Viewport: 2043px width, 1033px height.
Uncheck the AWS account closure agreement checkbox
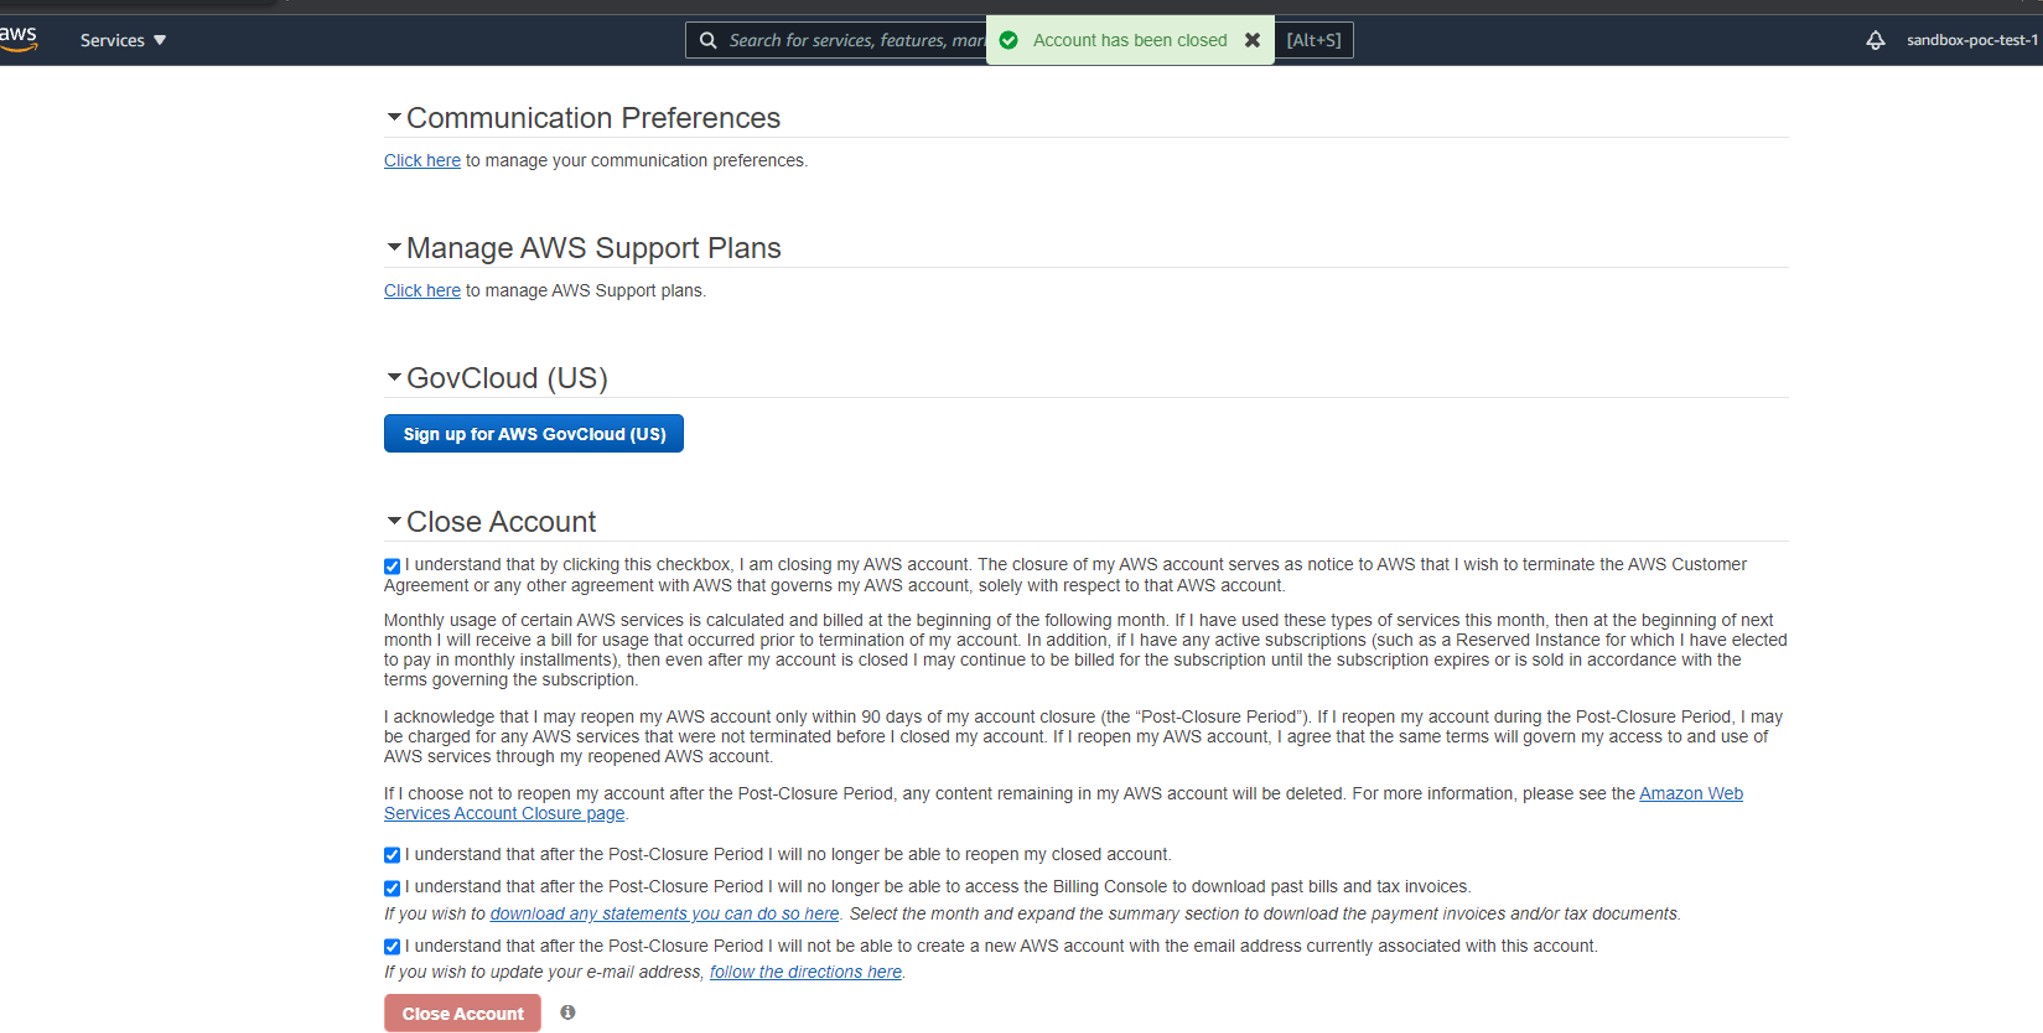point(391,565)
